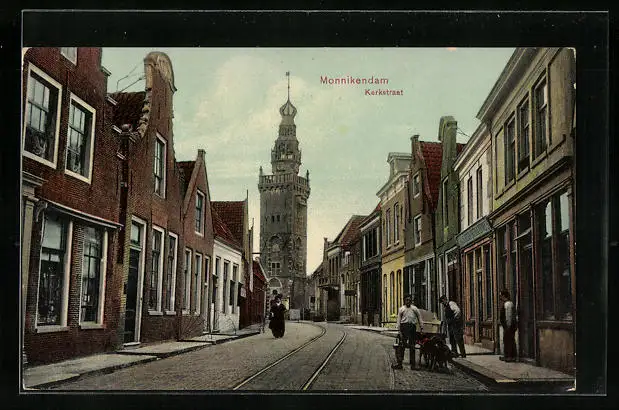Click the weather vane atop the tower spire
619x410 pixels.
(287, 78)
